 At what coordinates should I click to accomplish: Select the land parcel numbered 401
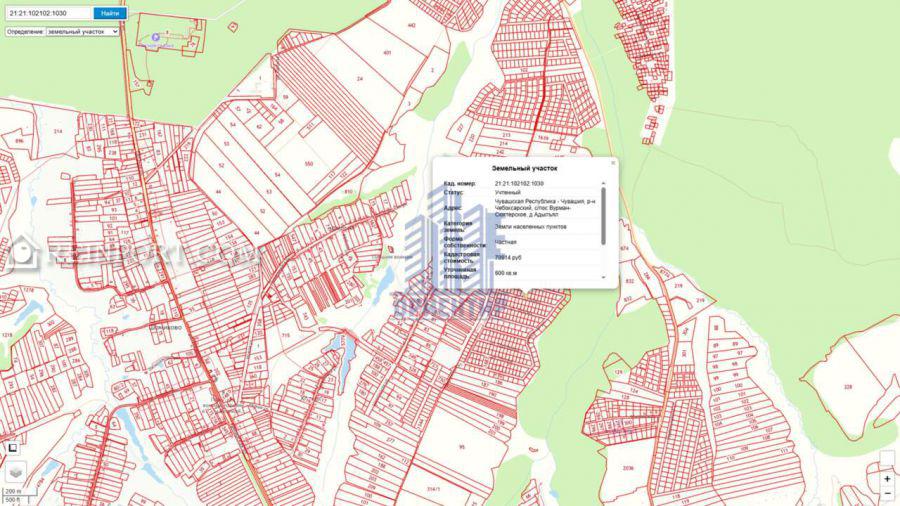point(387,52)
